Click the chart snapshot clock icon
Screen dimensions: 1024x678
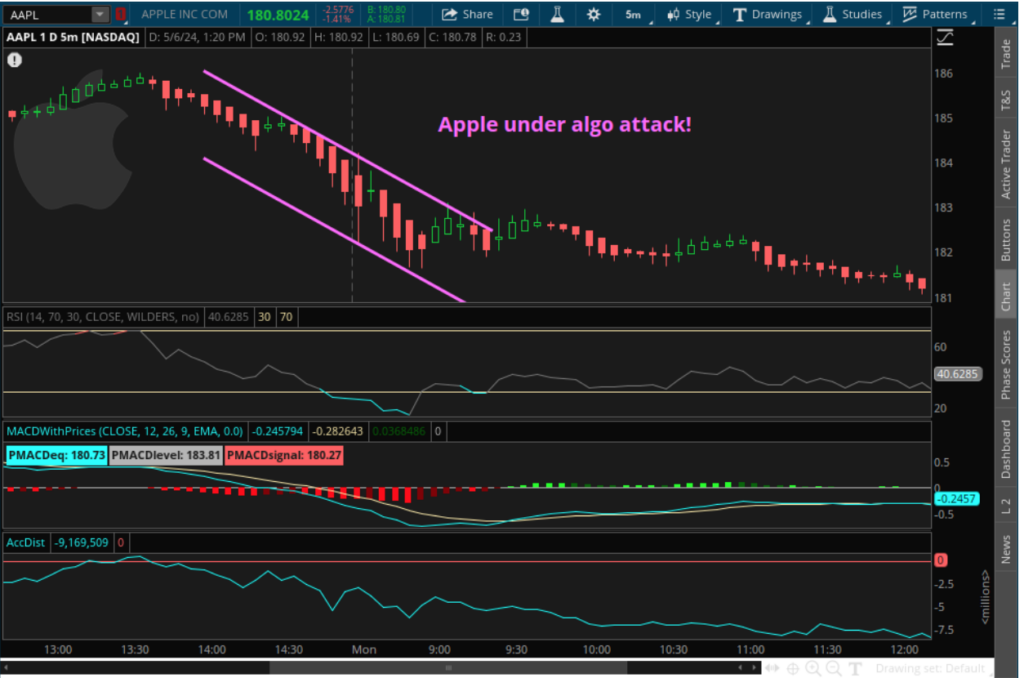[x=521, y=14]
